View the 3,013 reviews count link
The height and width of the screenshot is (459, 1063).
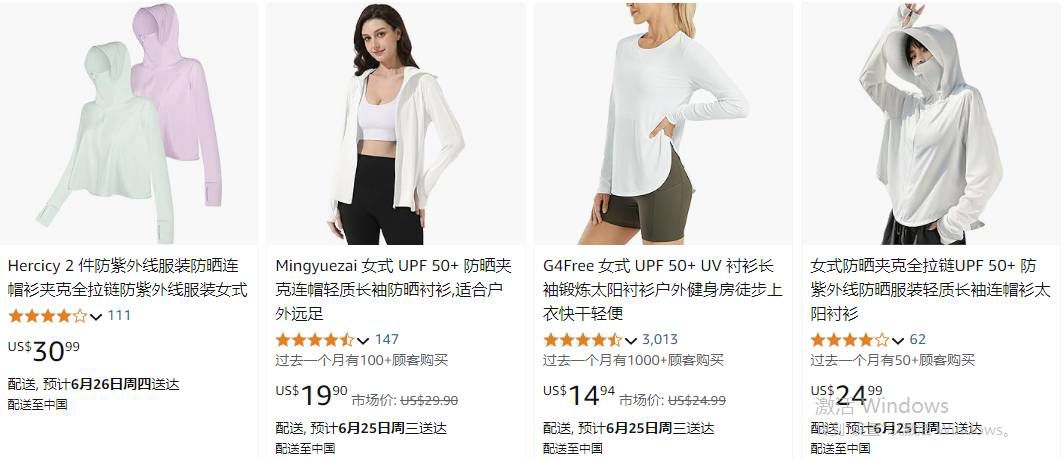click(660, 340)
